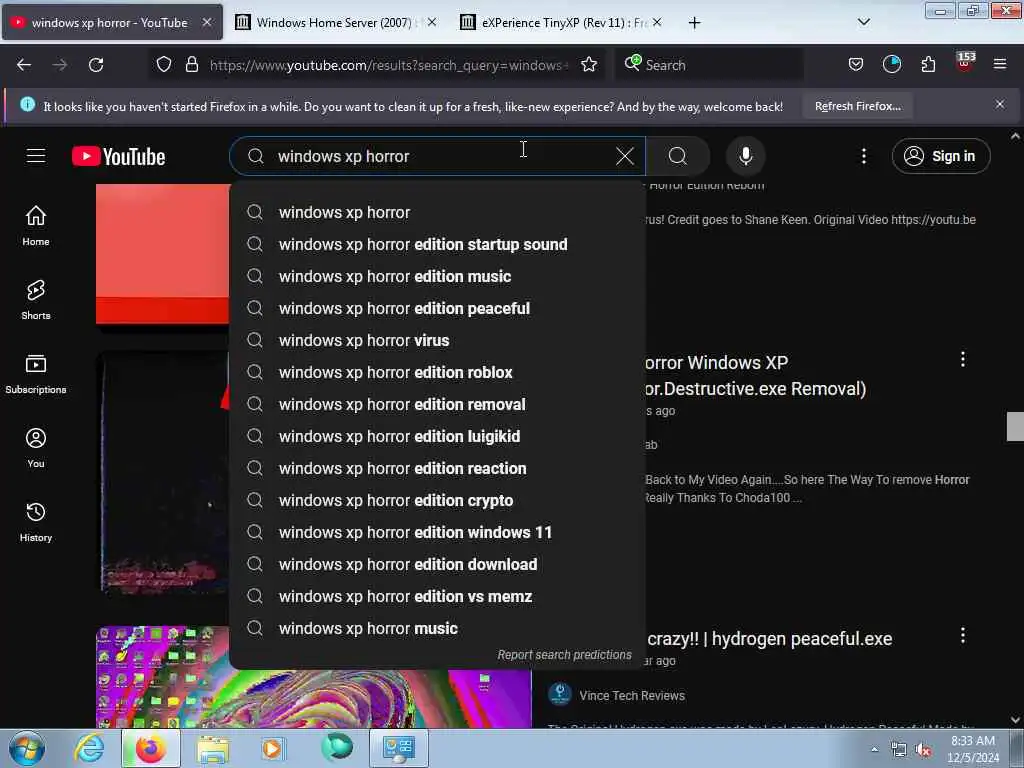
Task: Select suggestion 'windows xp horror virus'
Action: (438, 340)
